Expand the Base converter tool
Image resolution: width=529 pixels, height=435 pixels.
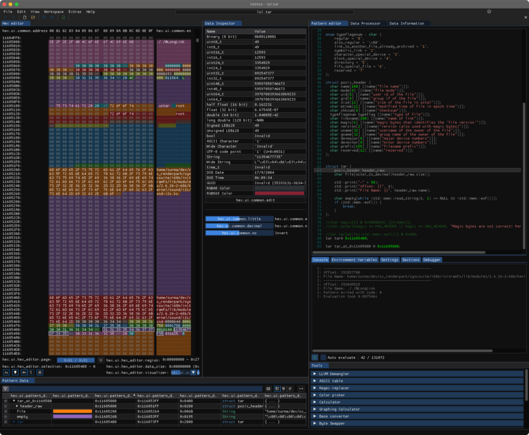[x=417, y=416]
